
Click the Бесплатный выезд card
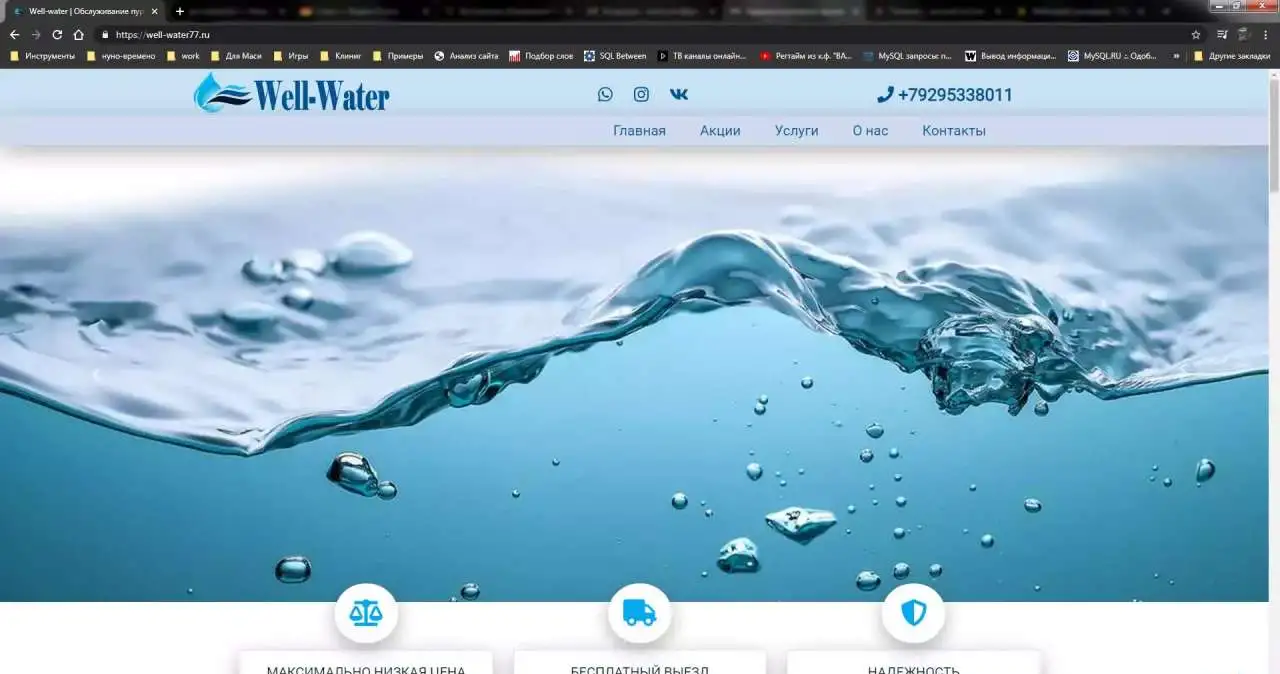tap(639, 662)
